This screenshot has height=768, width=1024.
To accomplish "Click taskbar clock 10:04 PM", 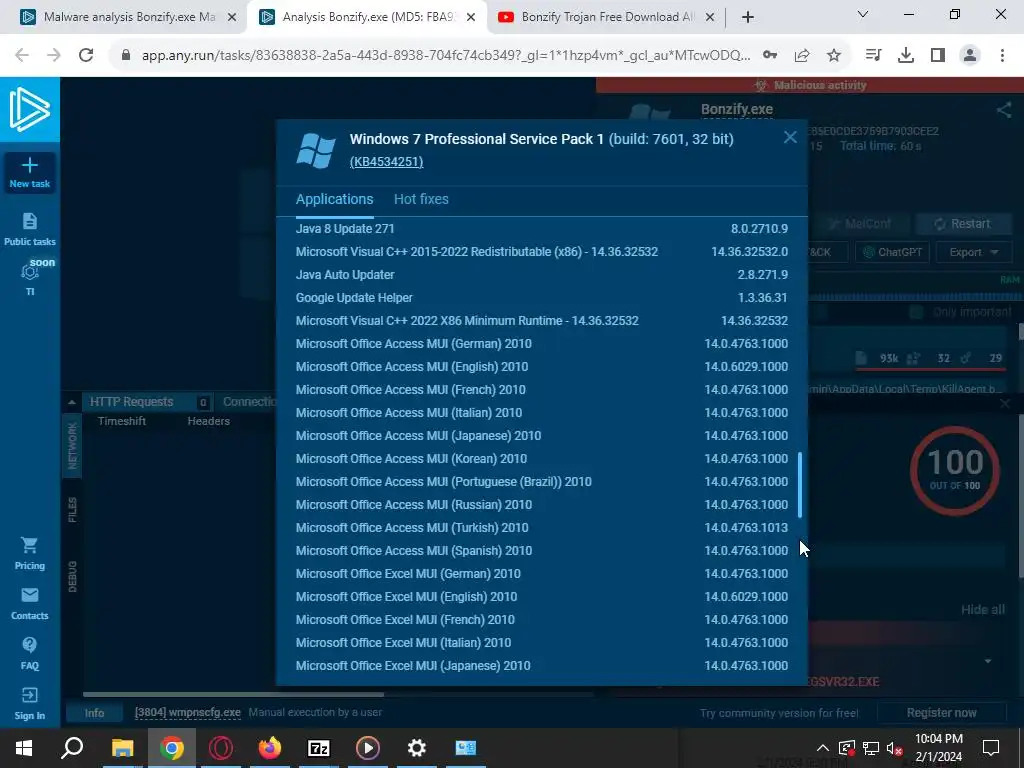I will [x=938, y=739].
